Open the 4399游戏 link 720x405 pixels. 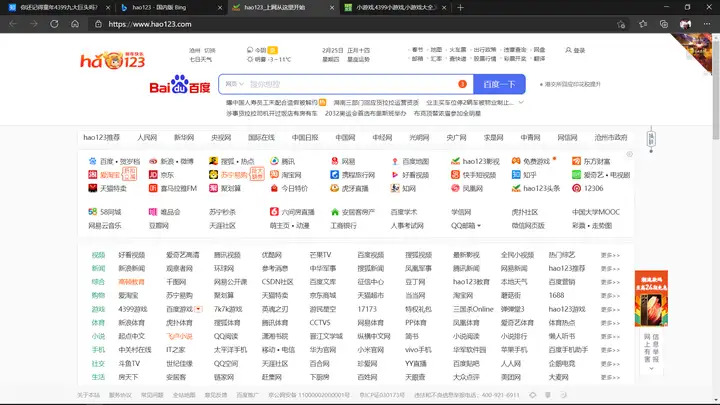click(x=133, y=309)
